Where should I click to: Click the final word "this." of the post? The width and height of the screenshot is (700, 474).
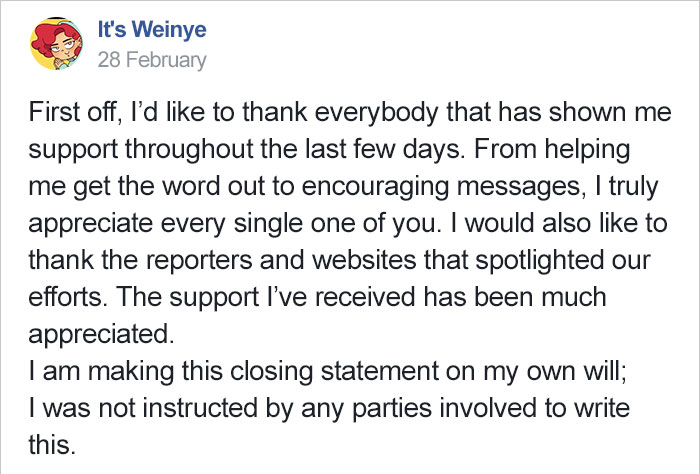(x=52, y=445)
